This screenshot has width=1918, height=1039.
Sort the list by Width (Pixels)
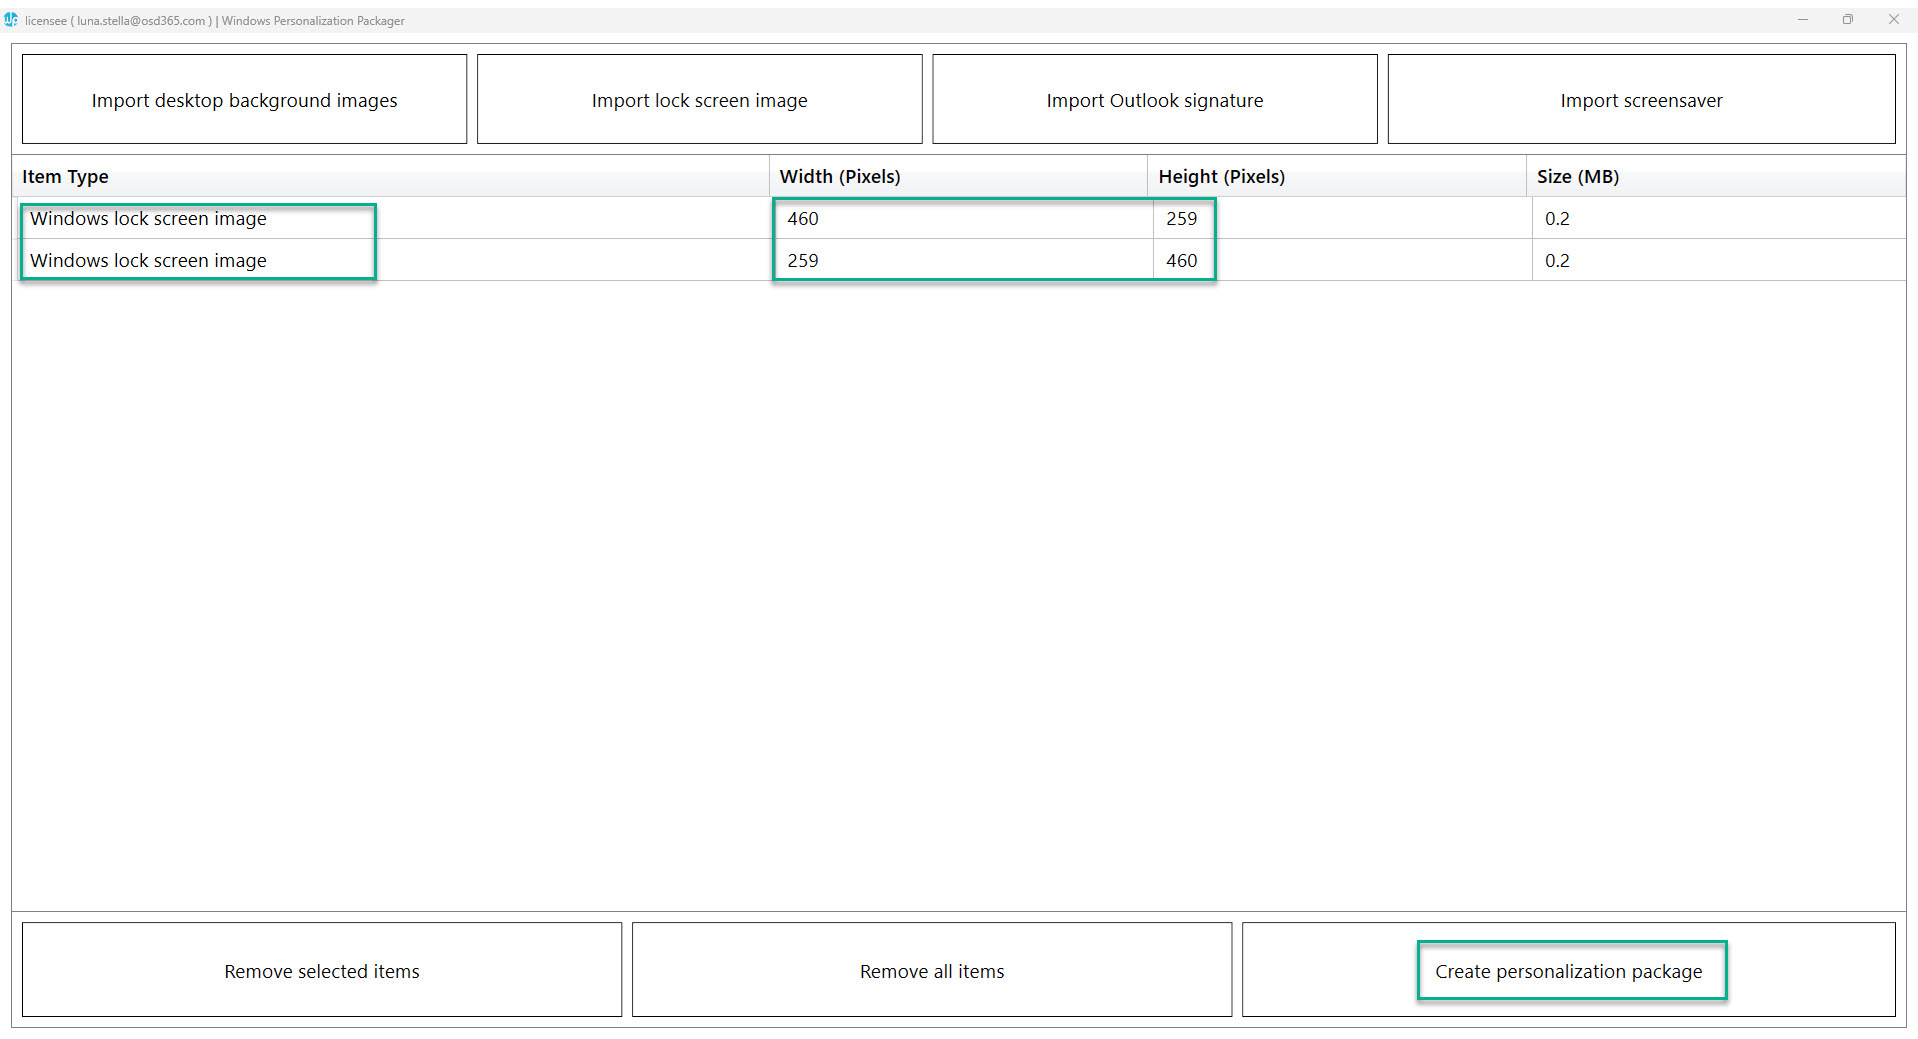[840, 176]
